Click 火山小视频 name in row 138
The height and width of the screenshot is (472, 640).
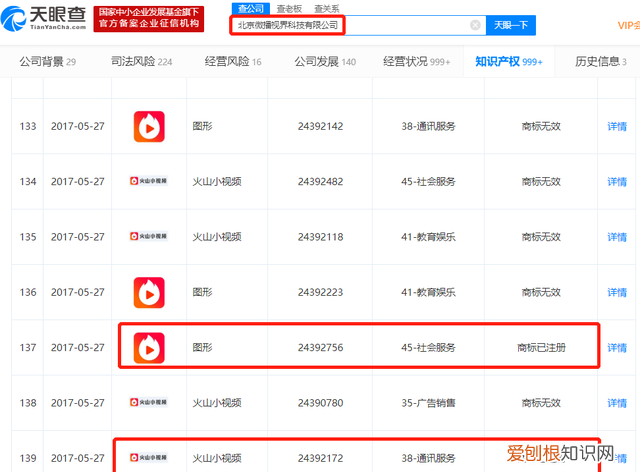tap(217, 403)
